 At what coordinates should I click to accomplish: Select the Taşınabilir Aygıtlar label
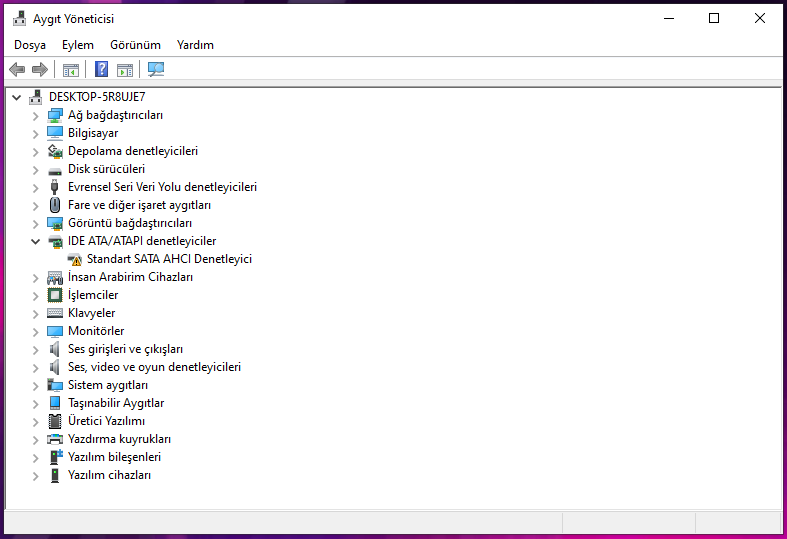click(x=116, y=403)
